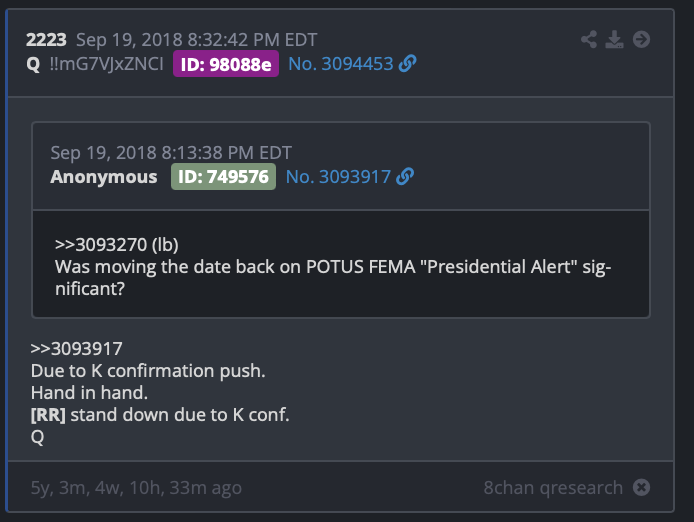Image resolution: width=694 pixels, height=522 pixels.
Task: Open post link No. 3094453
Action: (341, 64)
